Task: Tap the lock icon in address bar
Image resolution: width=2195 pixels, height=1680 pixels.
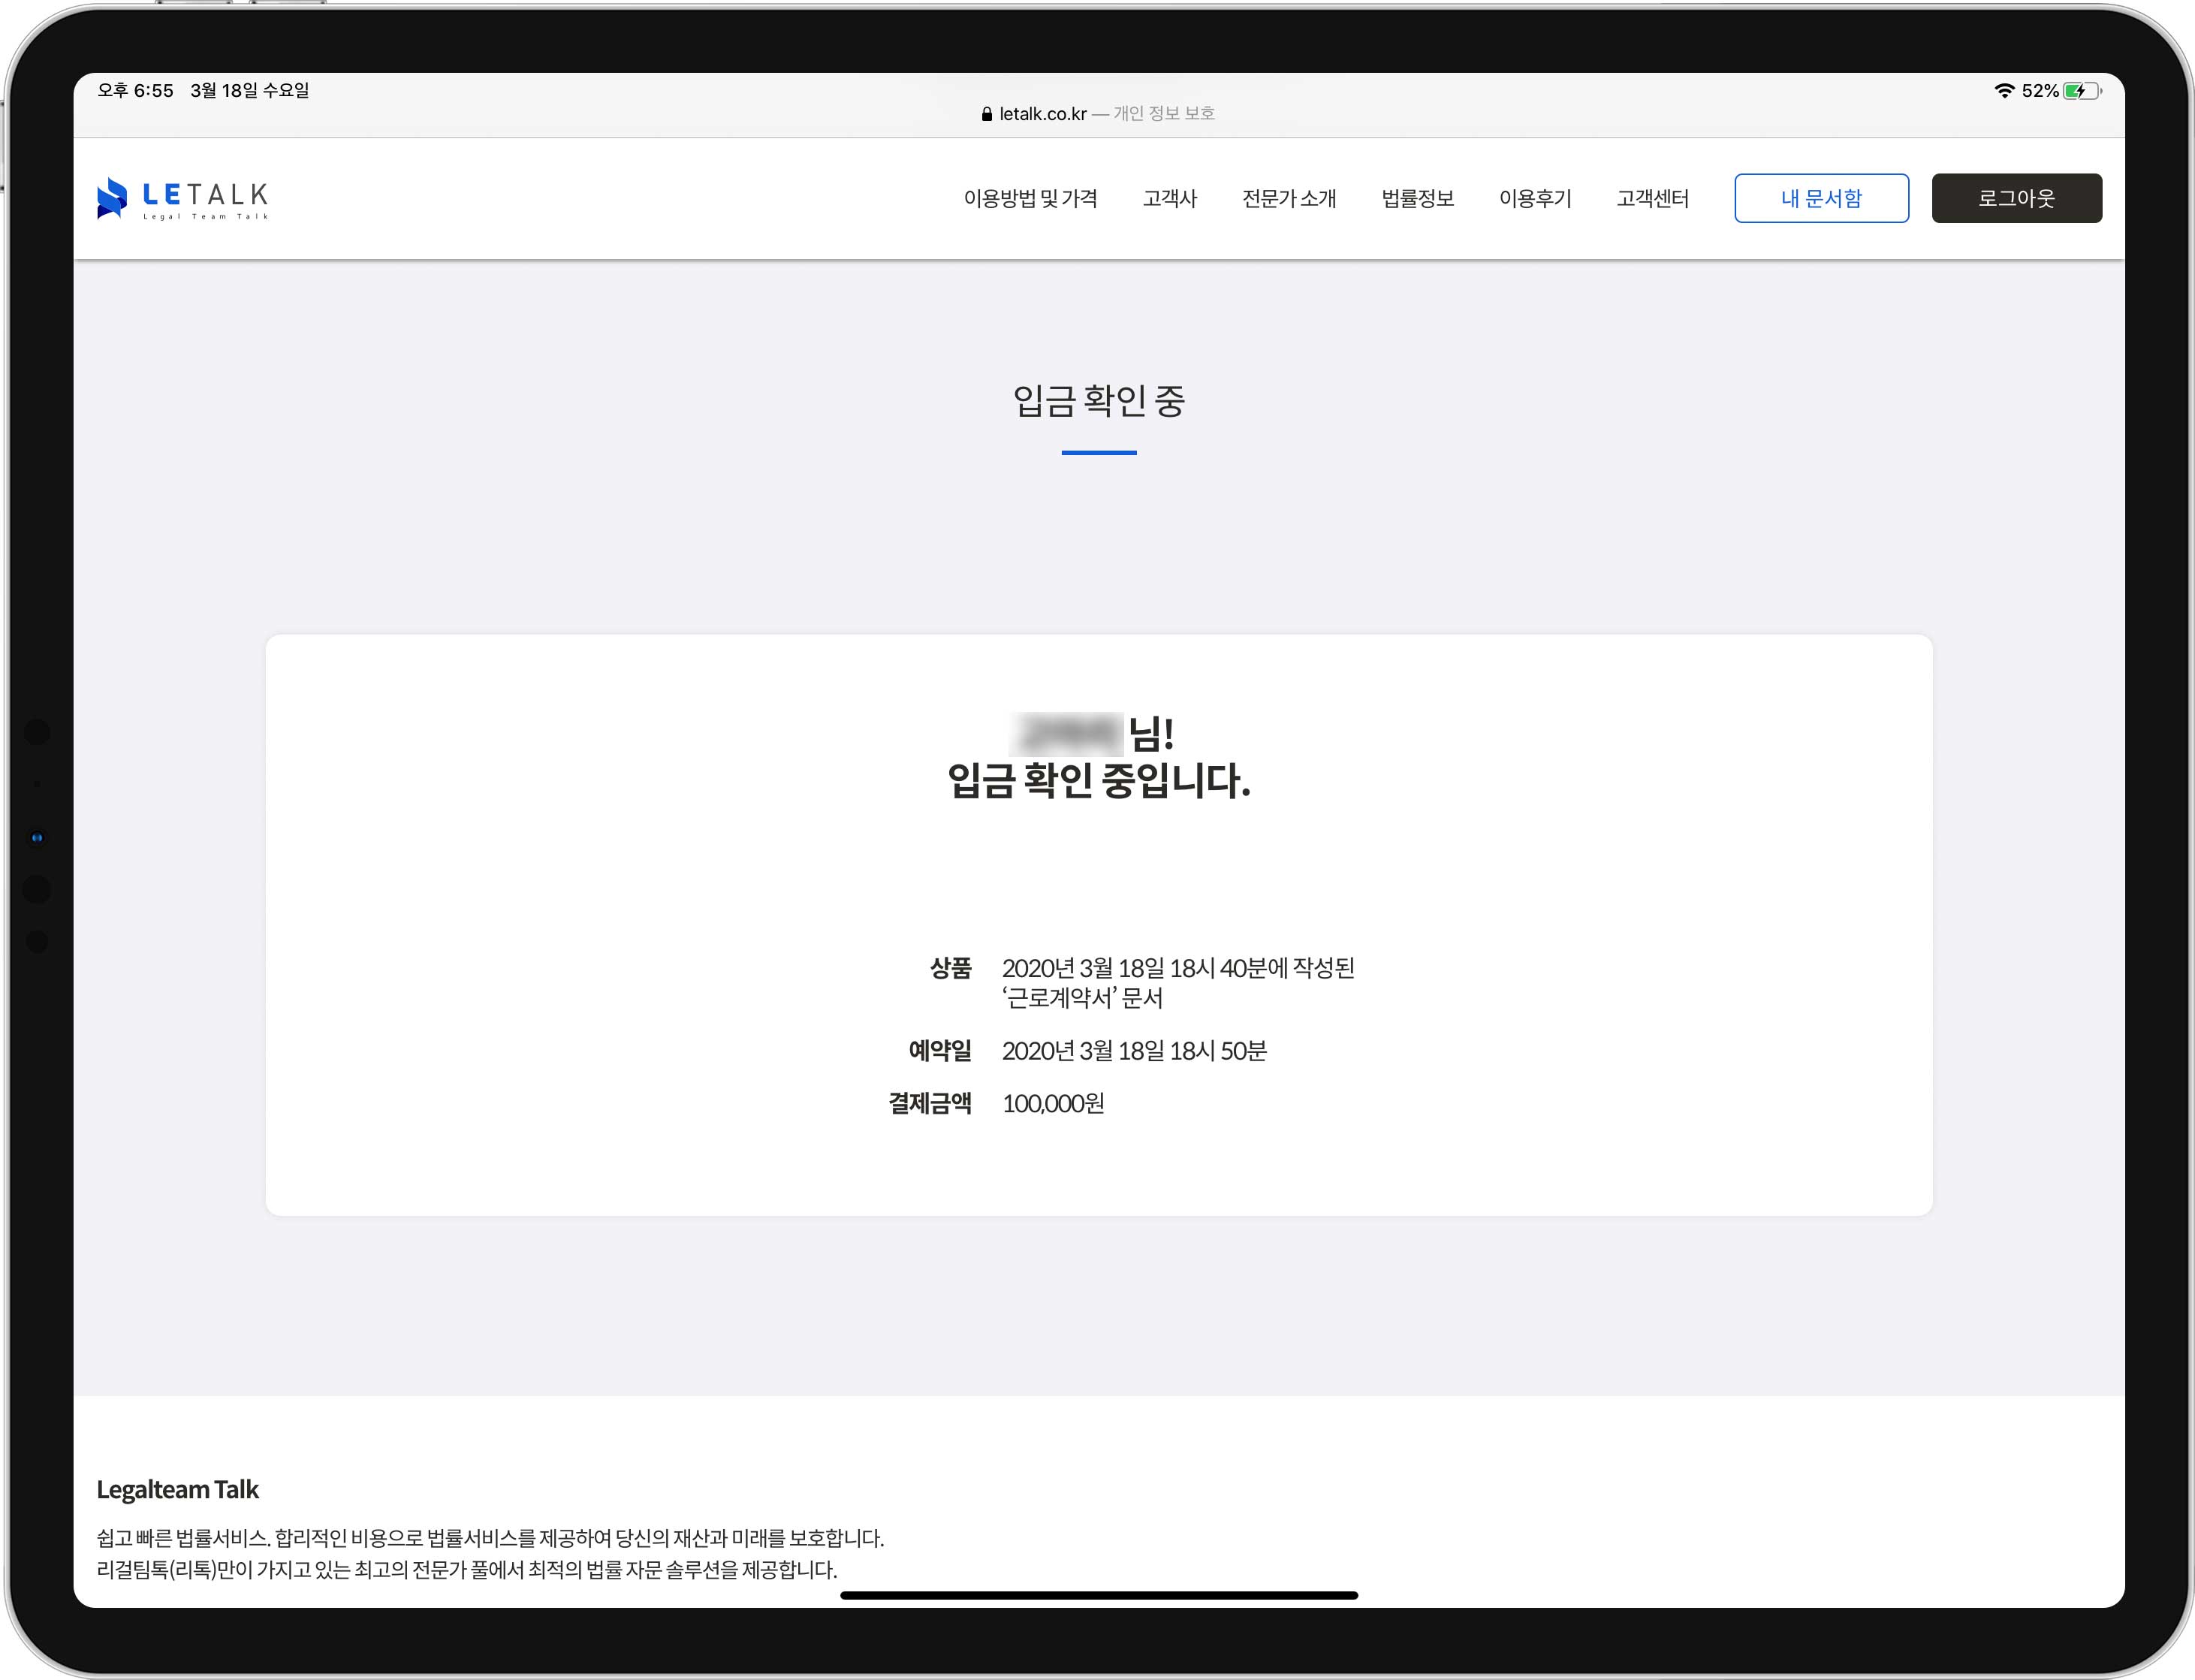Action: (986, 114)
